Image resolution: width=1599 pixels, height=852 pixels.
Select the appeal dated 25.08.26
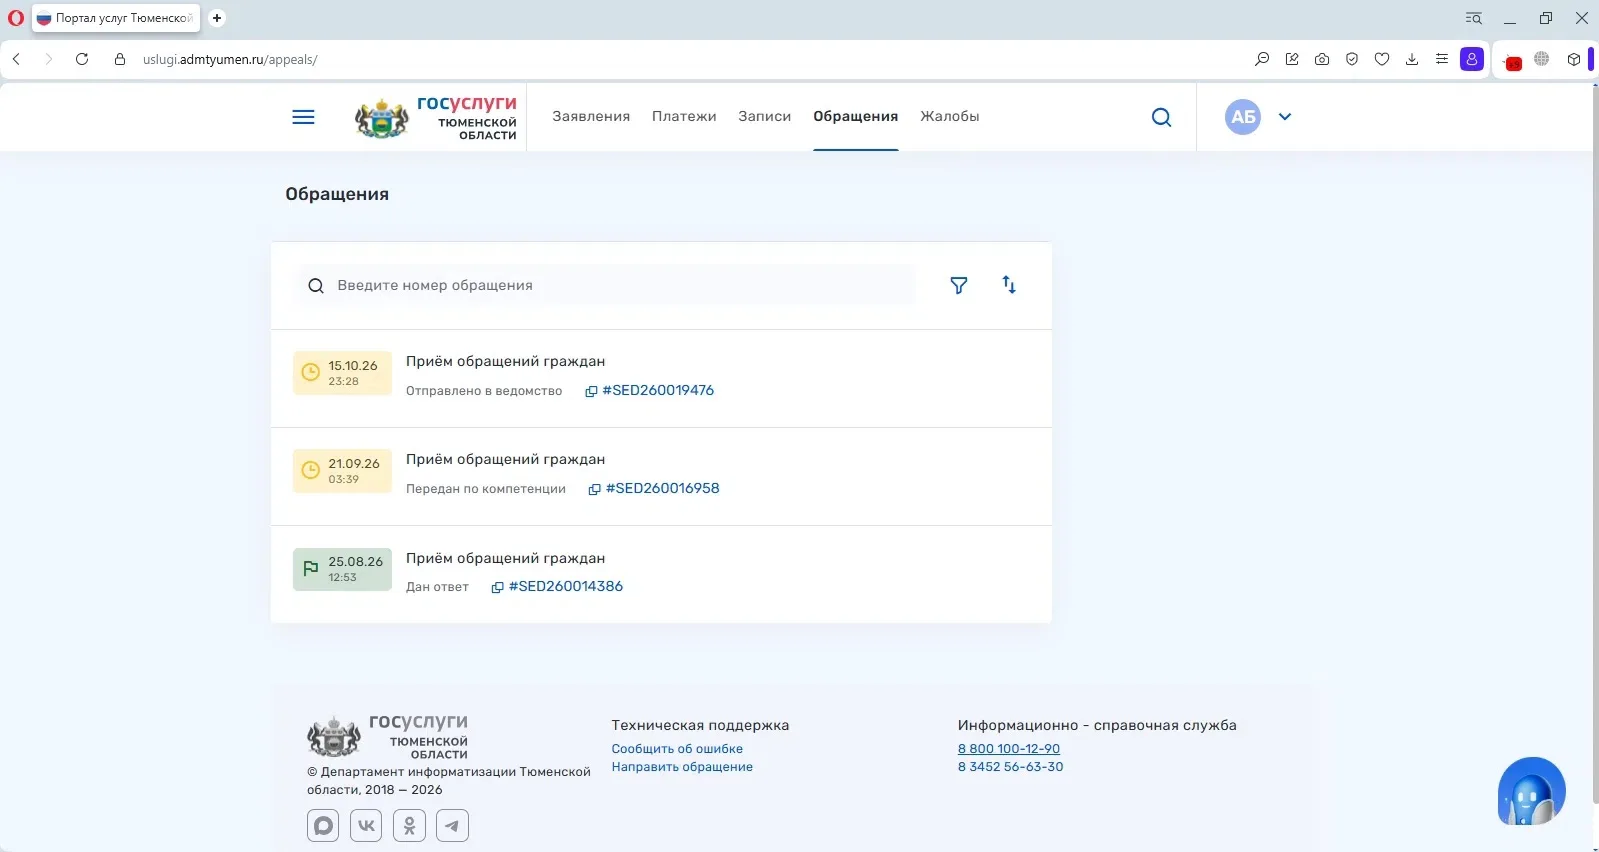click(x=661, y=574)
